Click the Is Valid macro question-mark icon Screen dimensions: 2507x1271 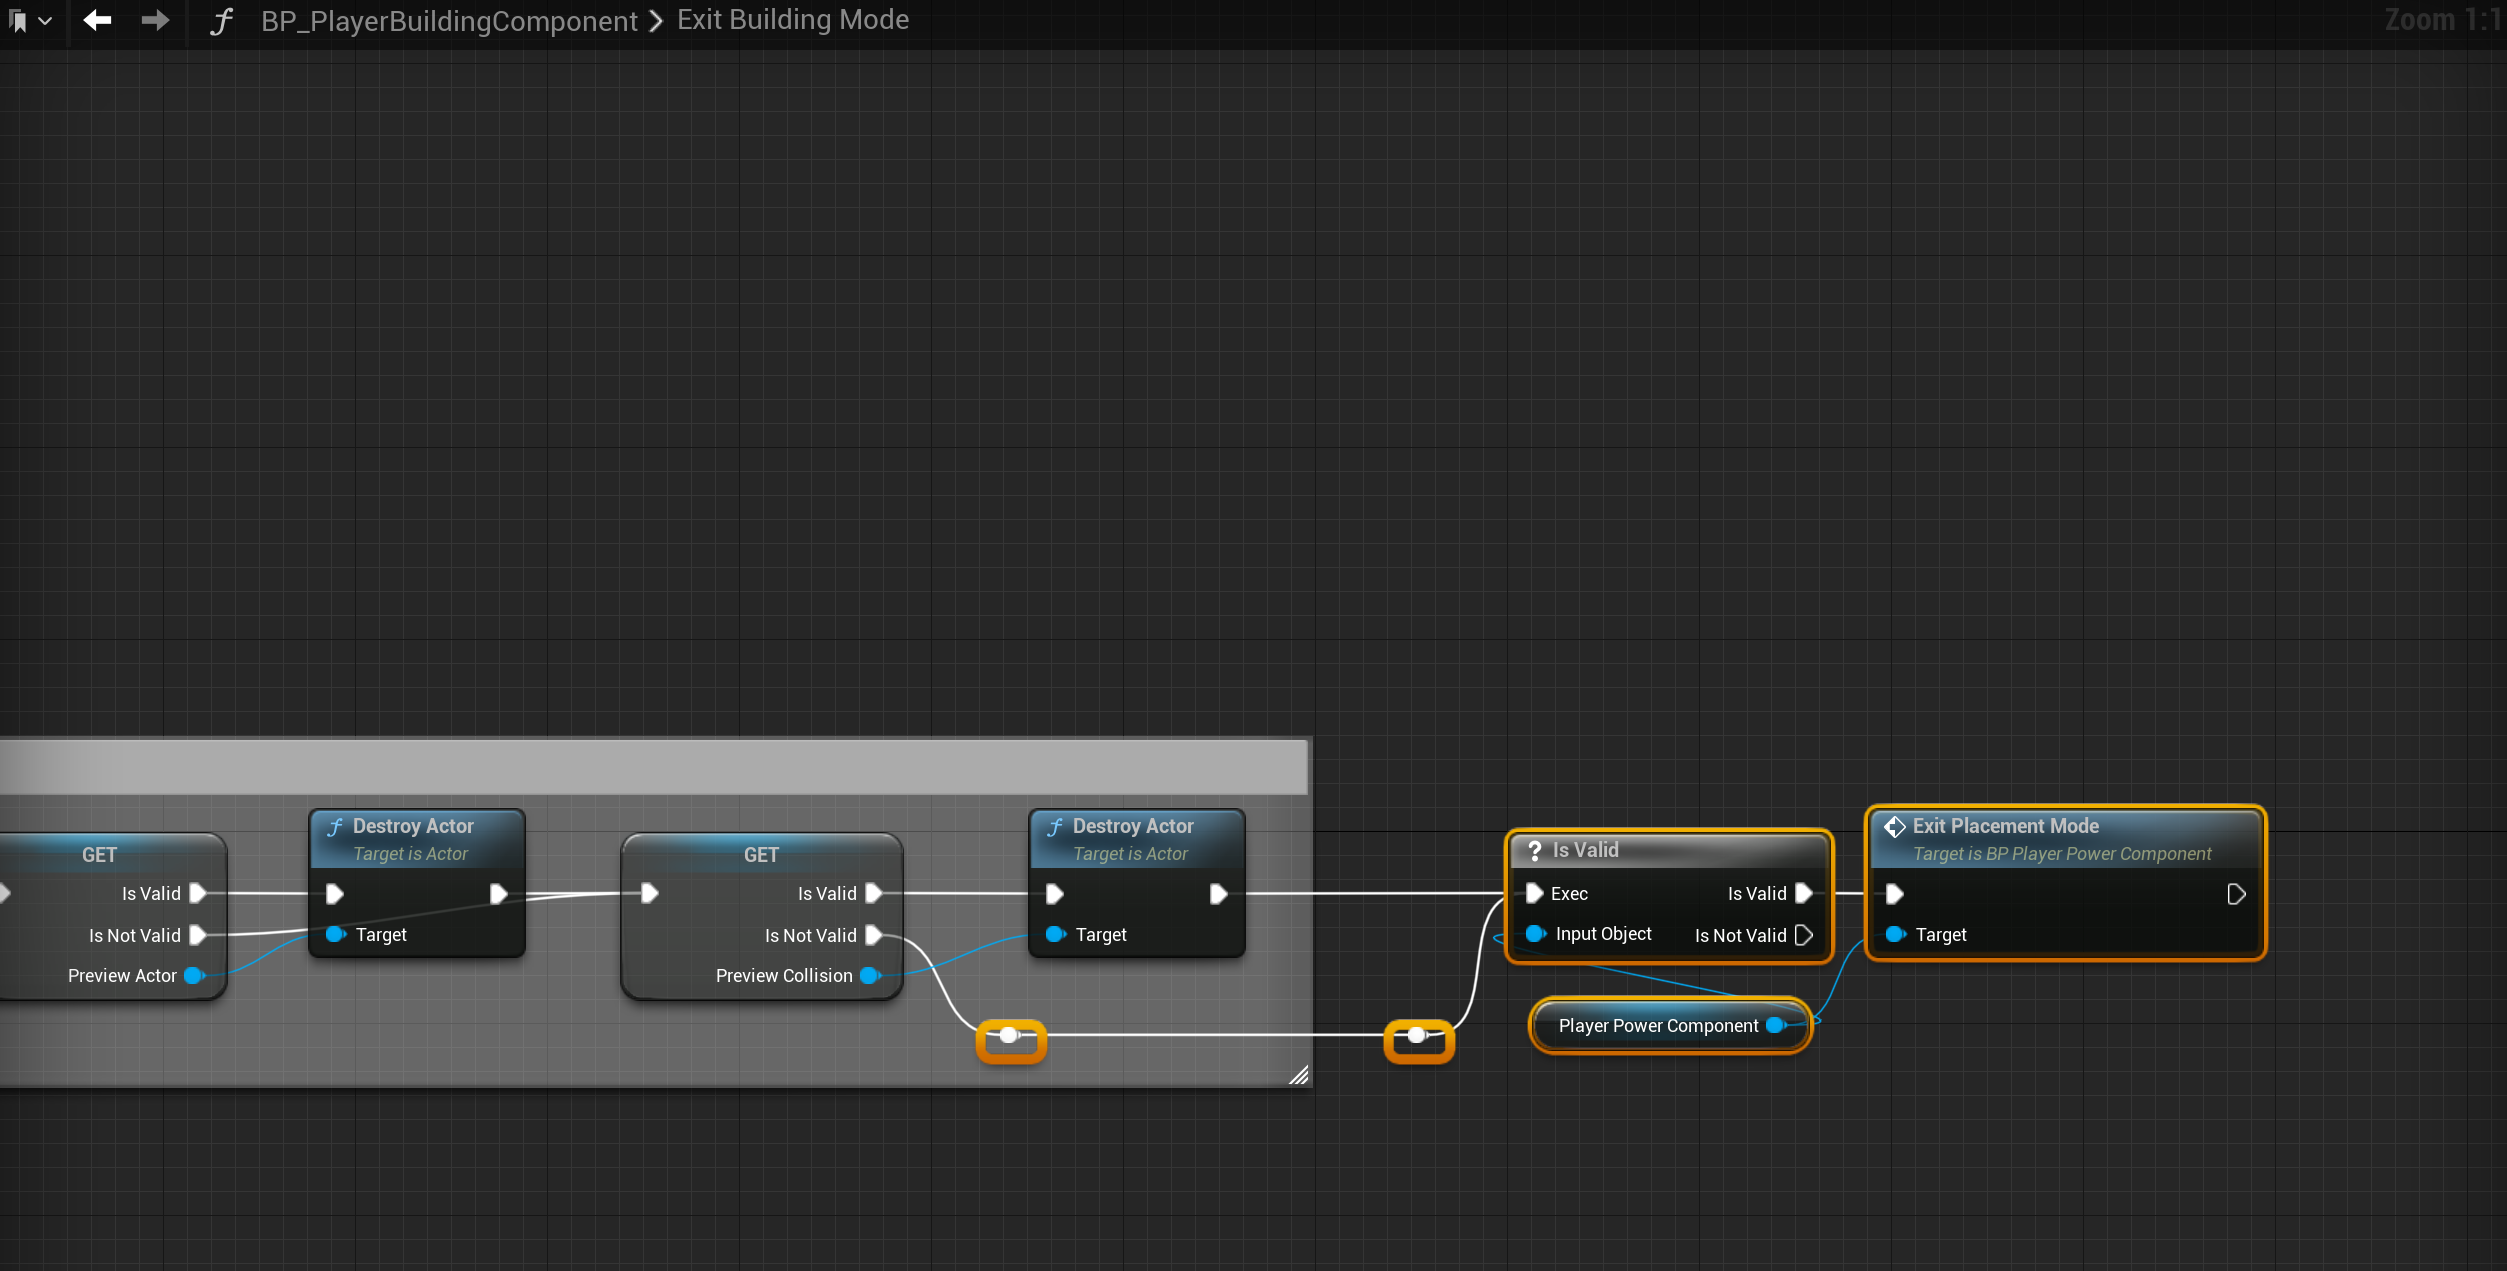(1534, 850)
